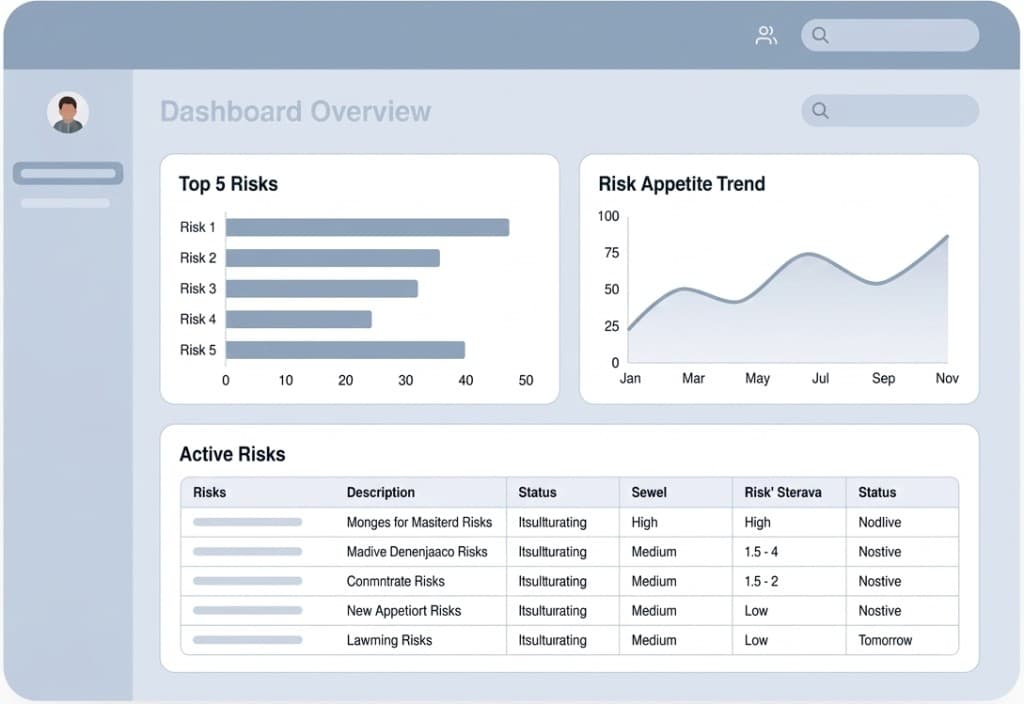
Task: Click the magnifier in the top search bar
Action: click(820, 35)
